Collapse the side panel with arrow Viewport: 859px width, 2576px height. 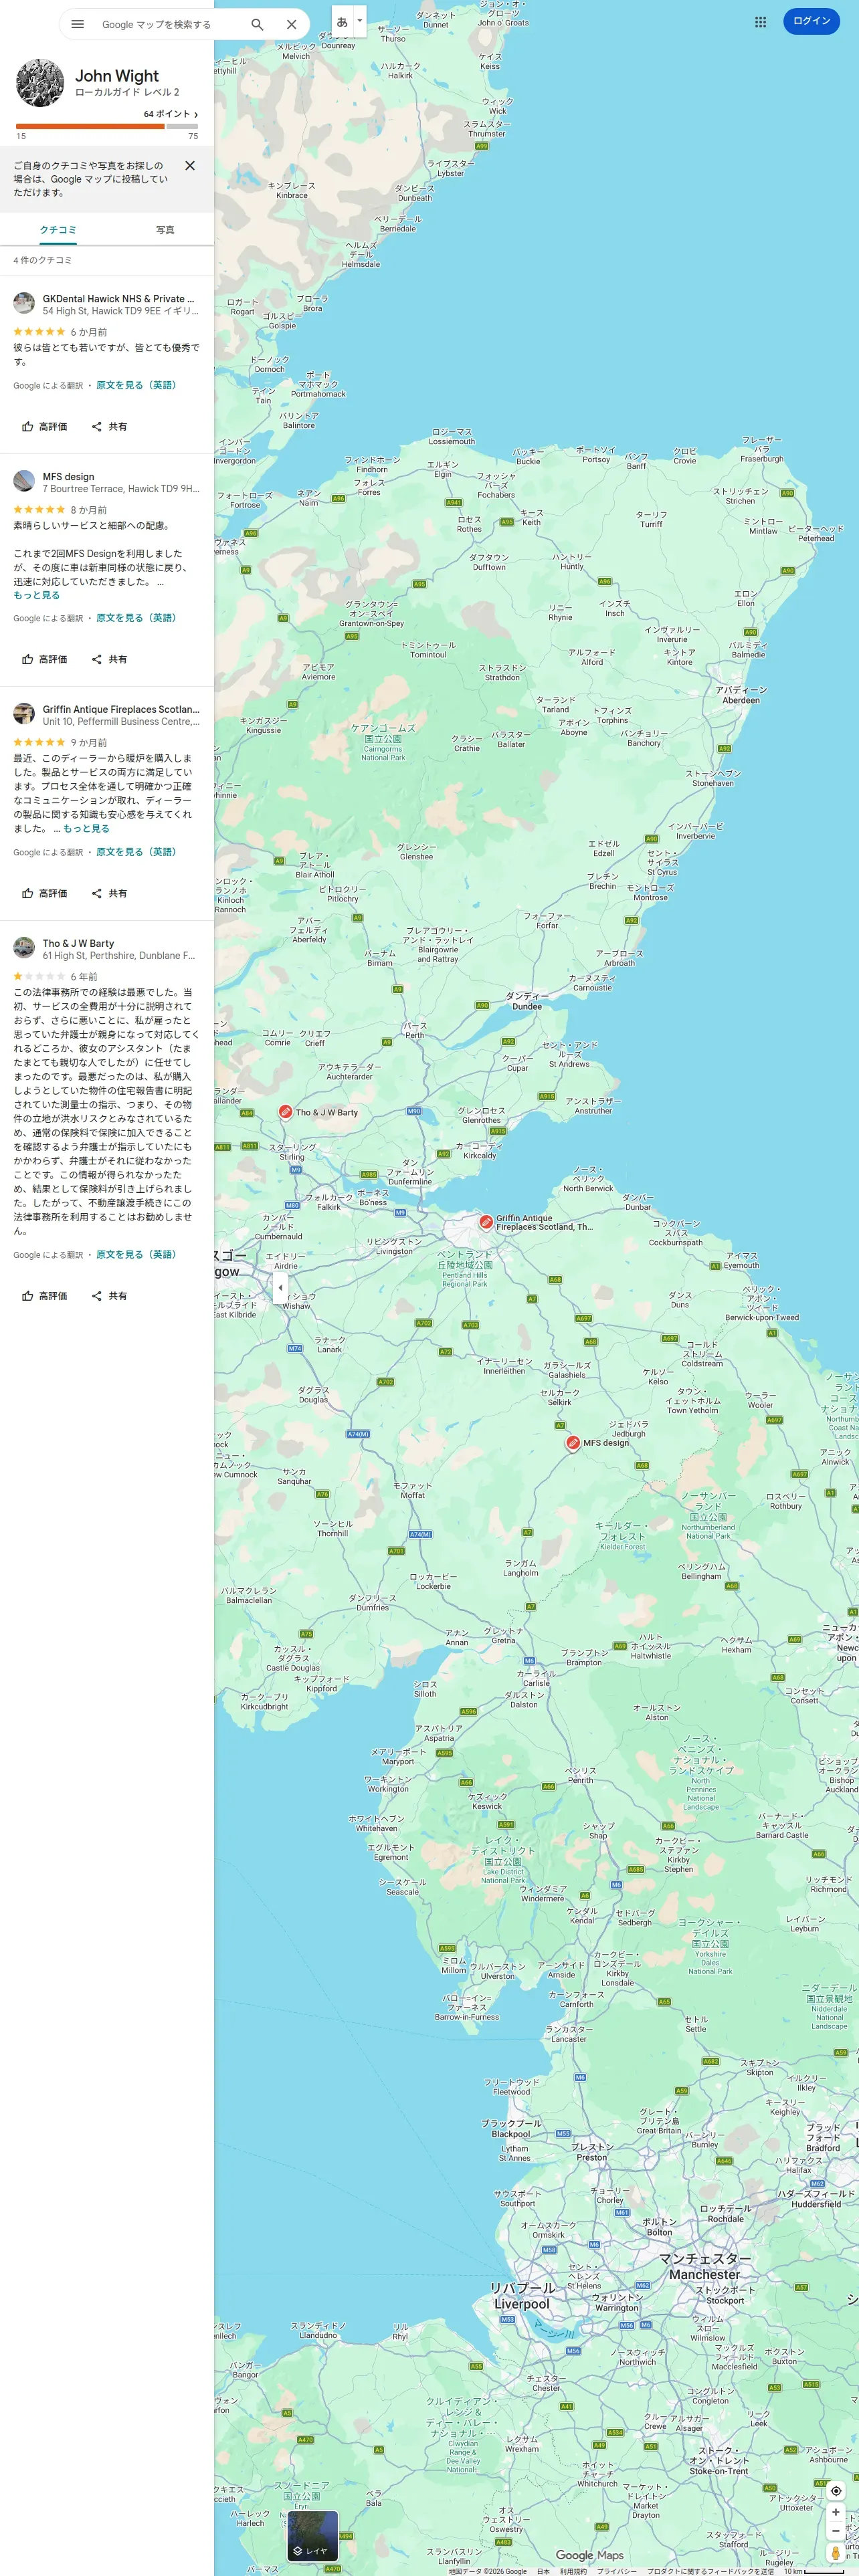click(x=280, y=1287)
